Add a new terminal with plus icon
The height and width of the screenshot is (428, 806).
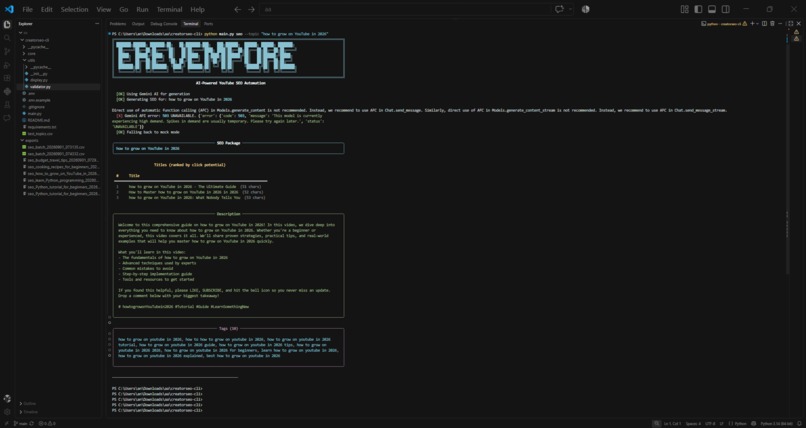pyautogui.click(x=753, y=23)
